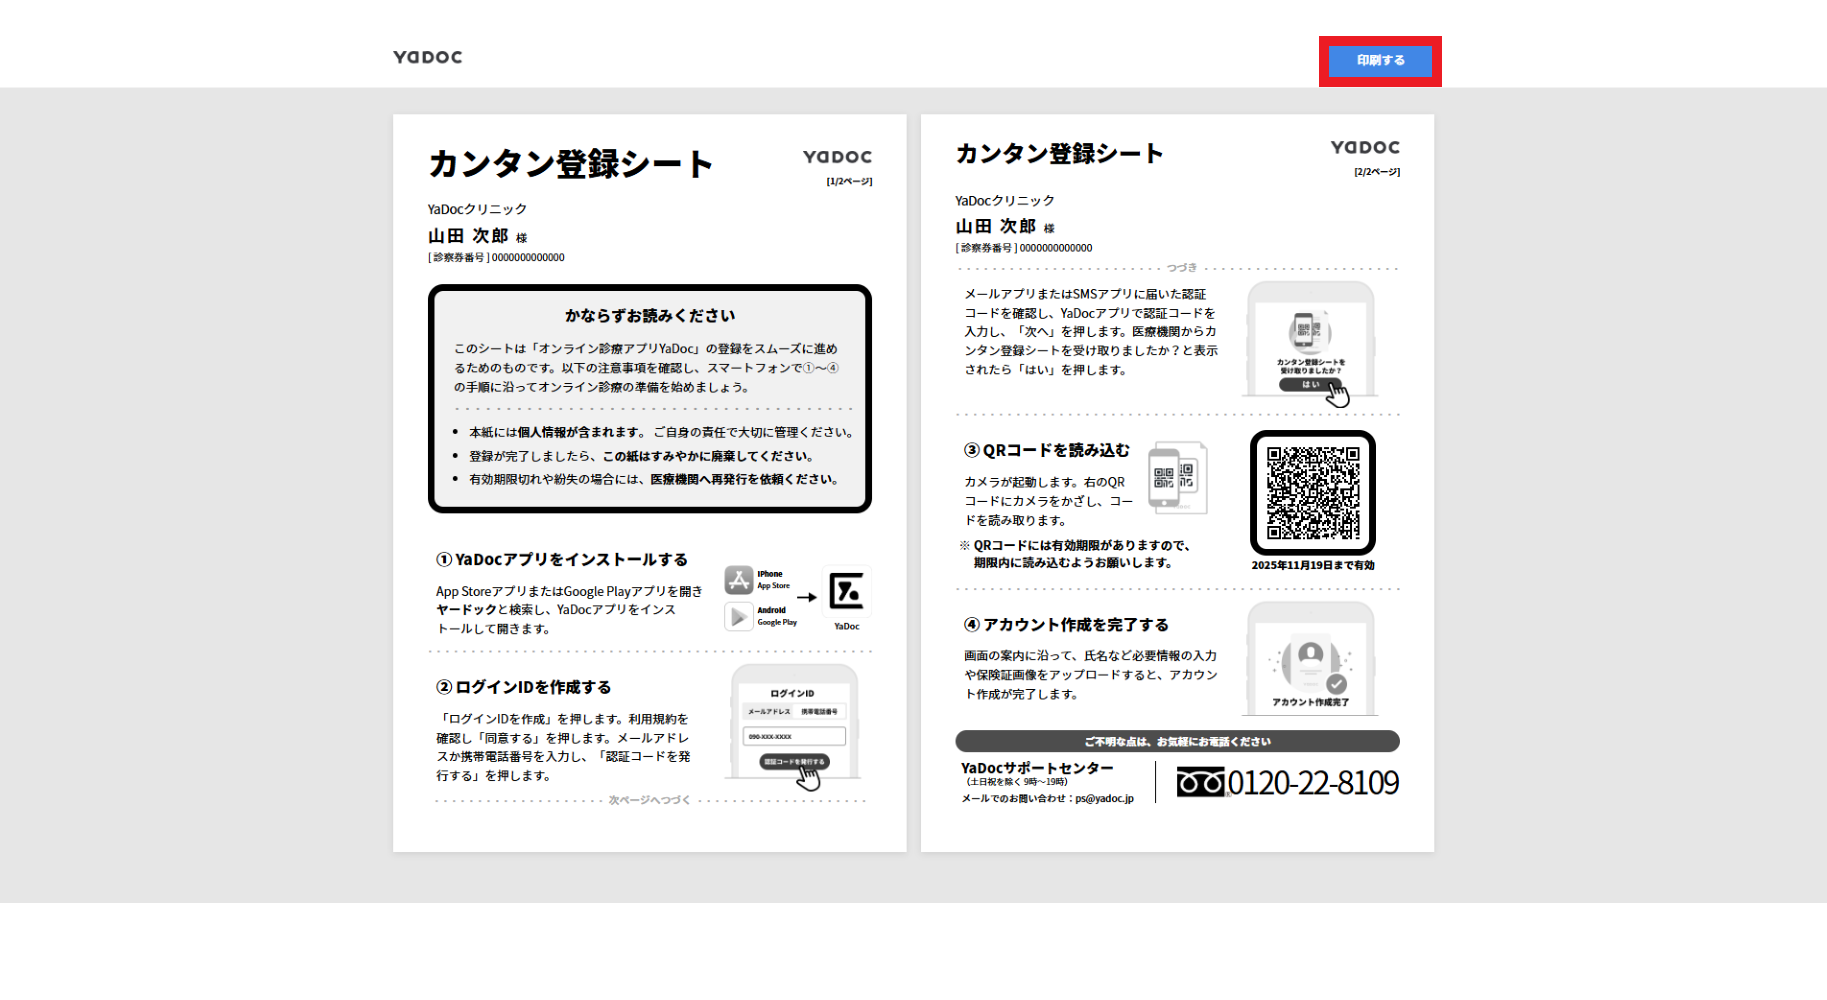The image size is (1827, 1000).
Task: Click the カンタン登録シート title on page 2
Action: click(1059, 153)
